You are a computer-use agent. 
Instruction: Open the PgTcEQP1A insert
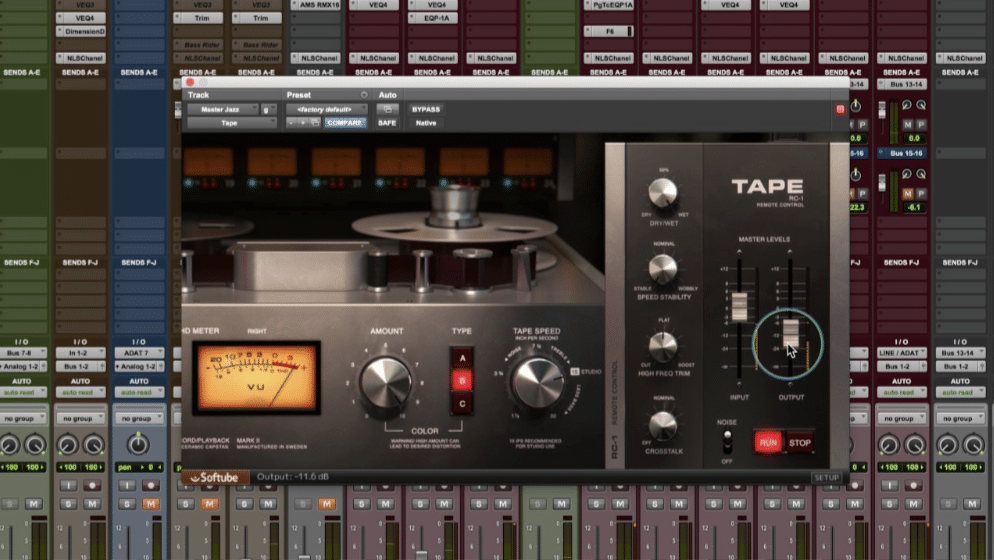609,4
